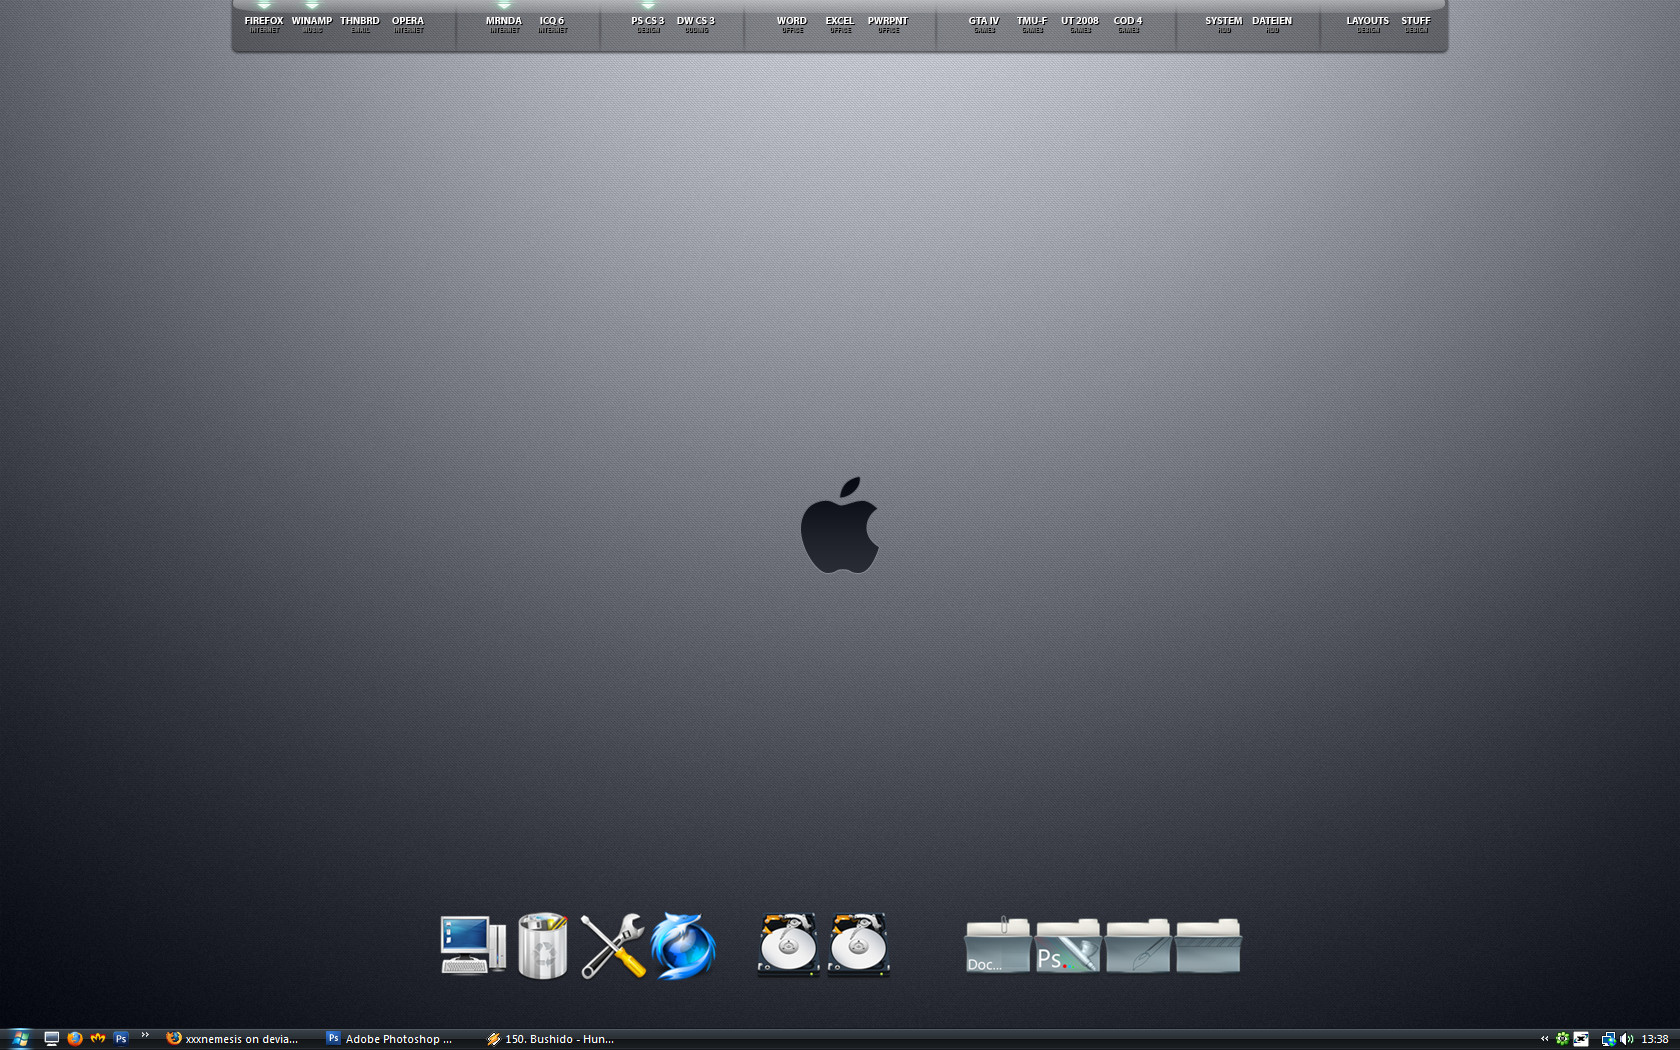Start TMU-F from the top launcher

click(1032, 24)
